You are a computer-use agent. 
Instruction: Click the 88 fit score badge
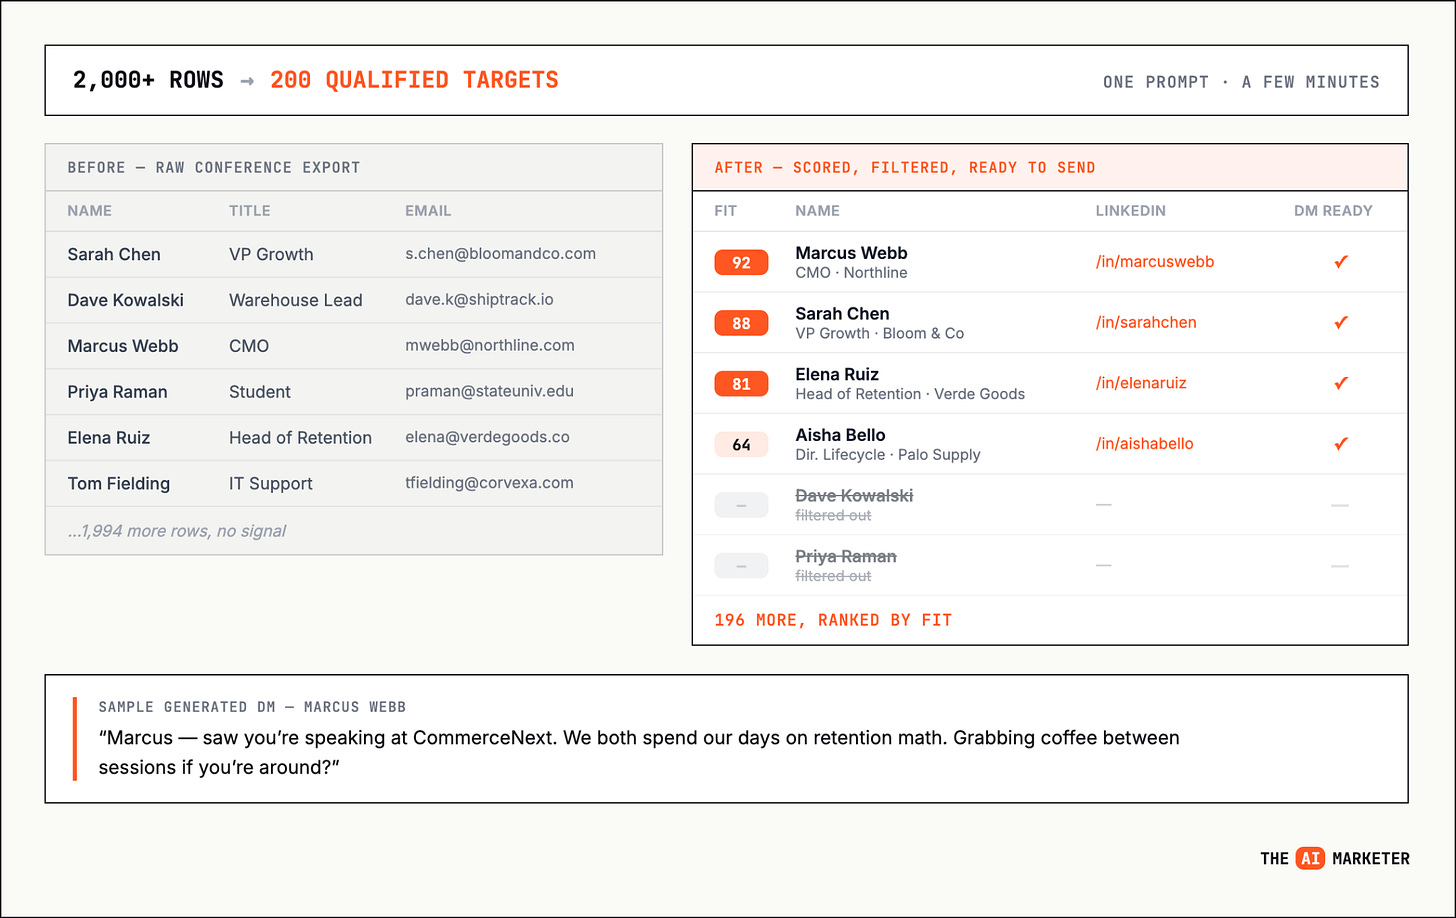click(x=741, y=323)
